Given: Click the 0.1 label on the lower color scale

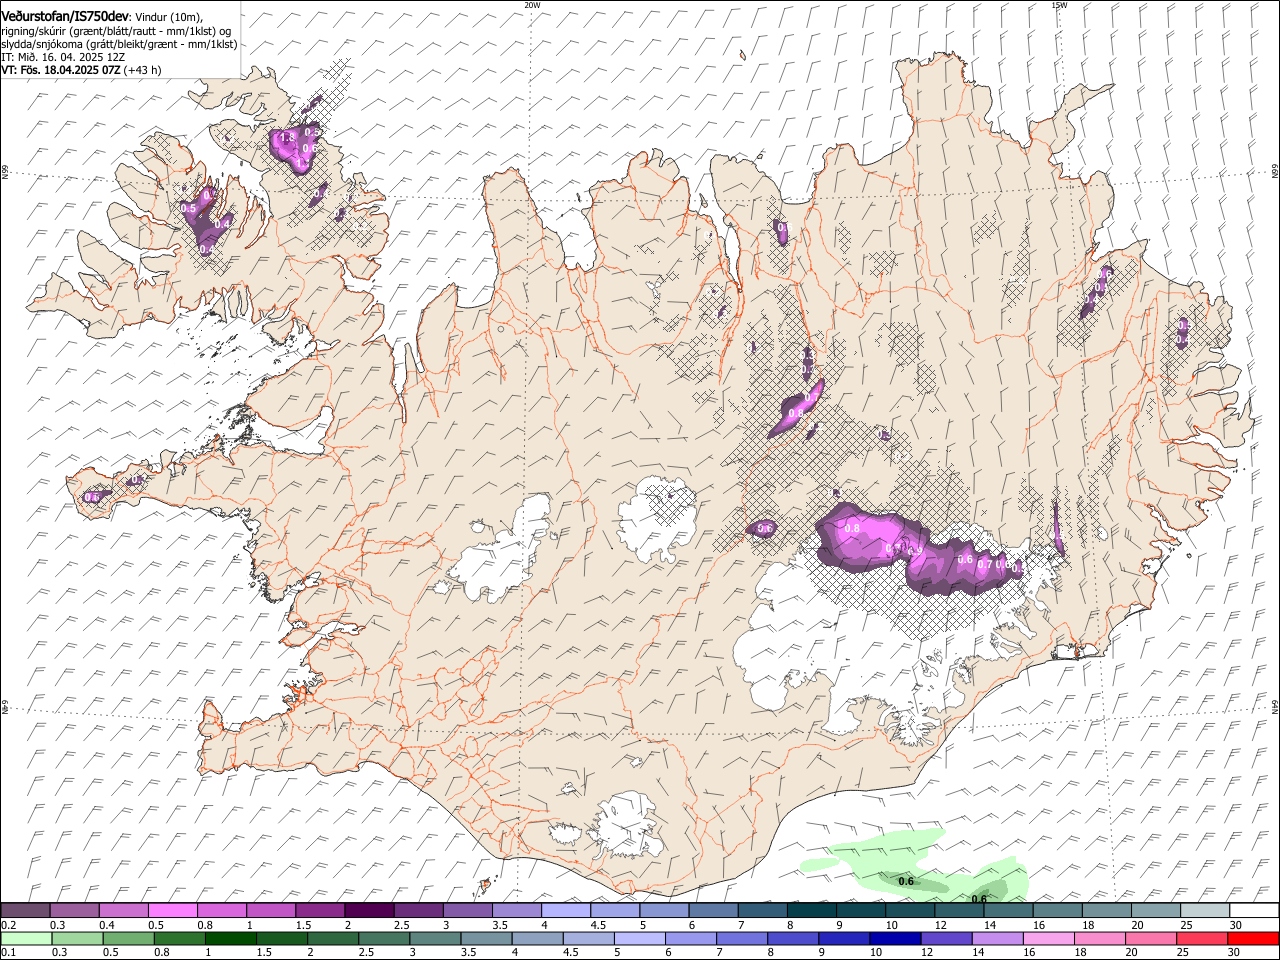Looking at the screenshot, I should point(9,952).
